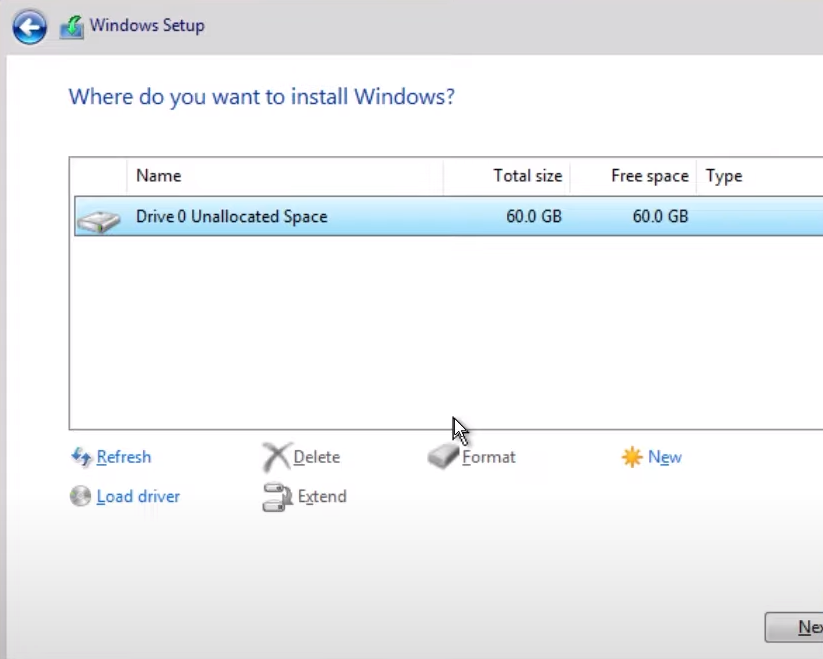Click the Refresh arrows icon
Image resolution: width=823 pixels, height=659 pixels.
(81, 457)
